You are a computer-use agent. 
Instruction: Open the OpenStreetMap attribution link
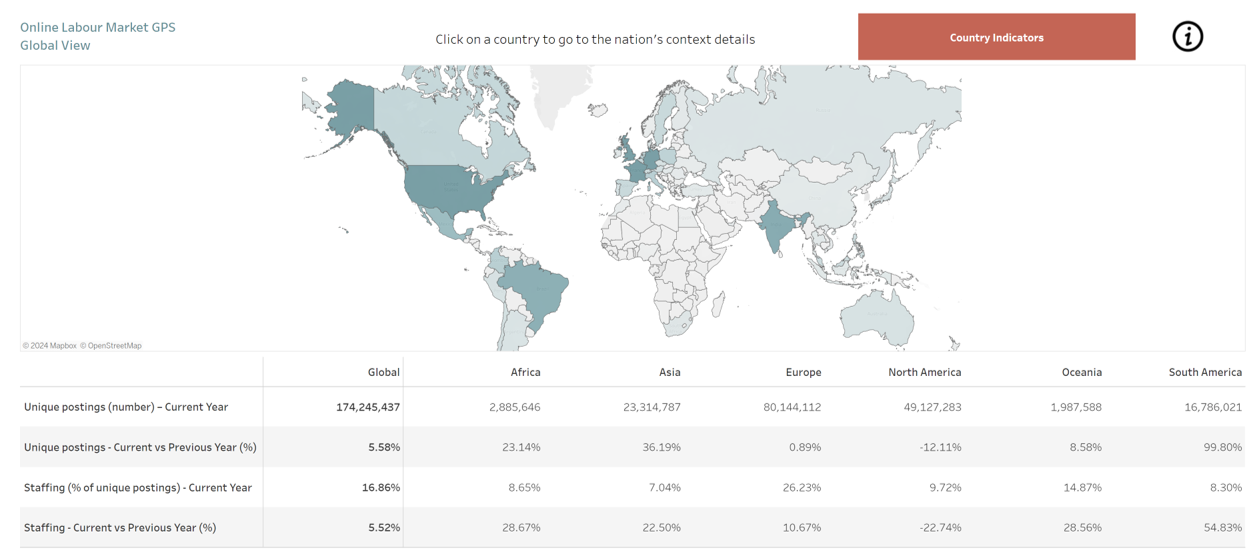pyautogui.click(x=112, y=346)
